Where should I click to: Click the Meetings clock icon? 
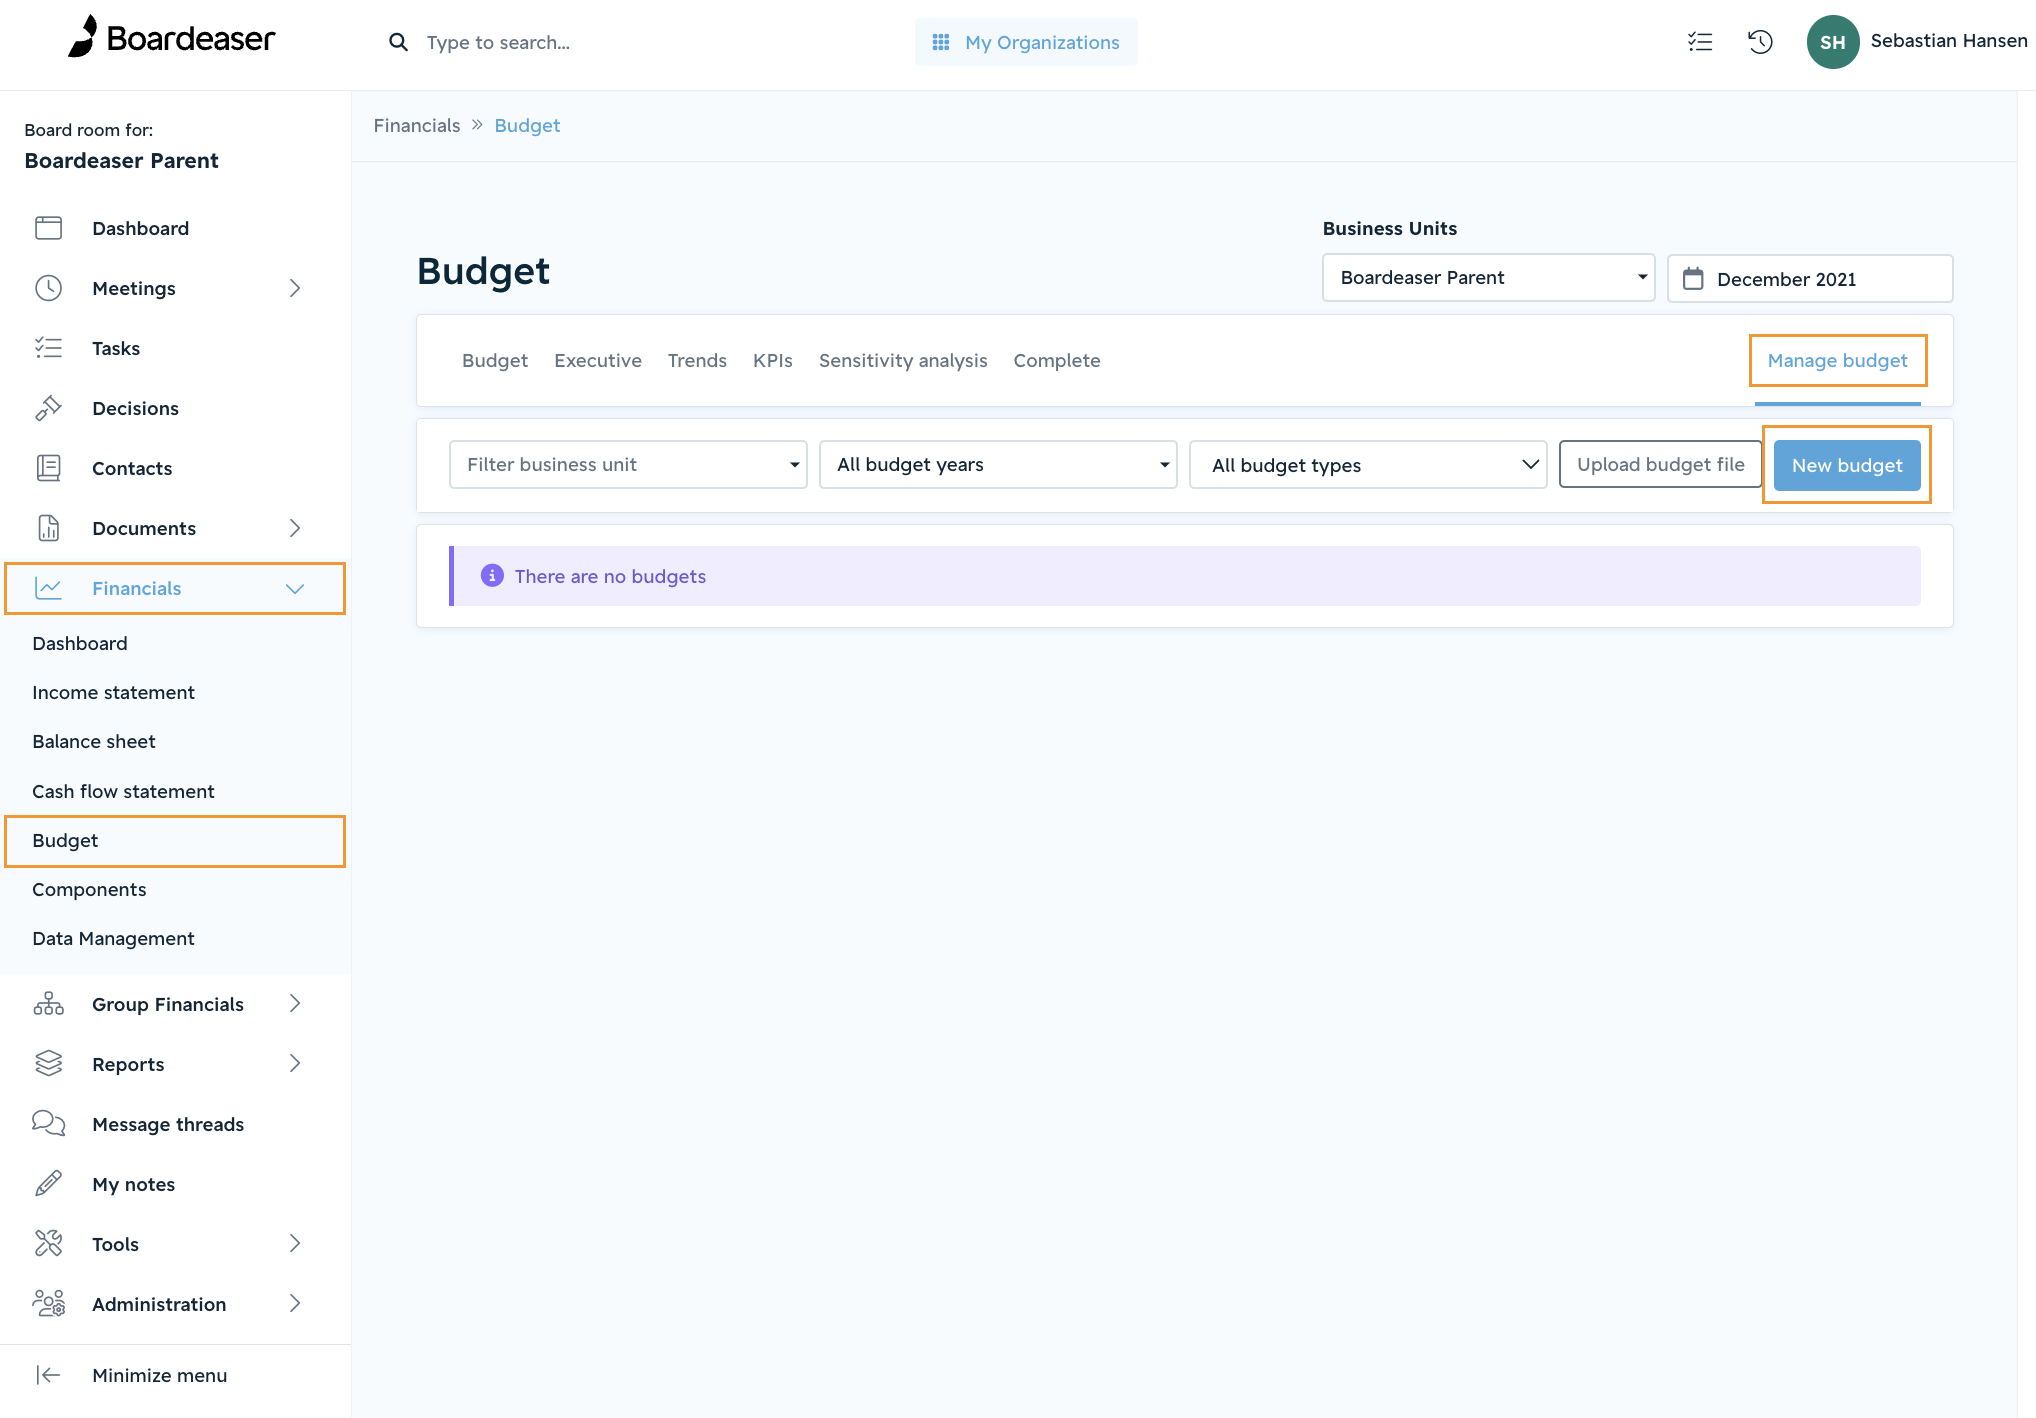(48, 288)
